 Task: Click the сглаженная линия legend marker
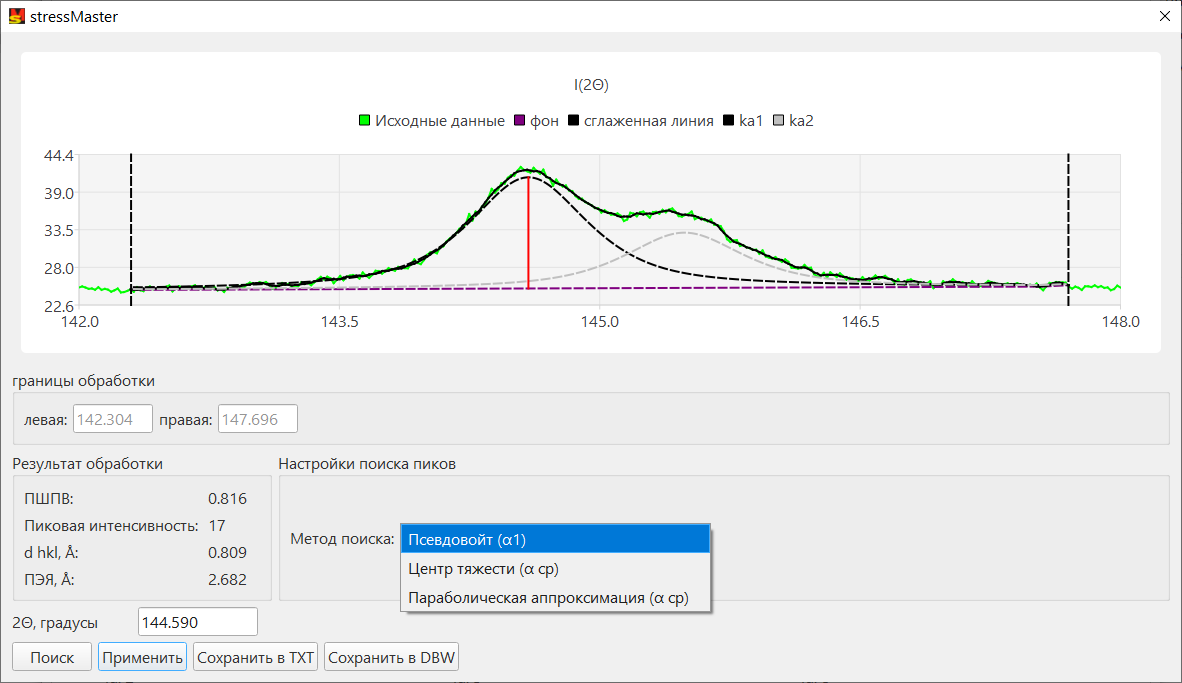(x=574, y=121)
